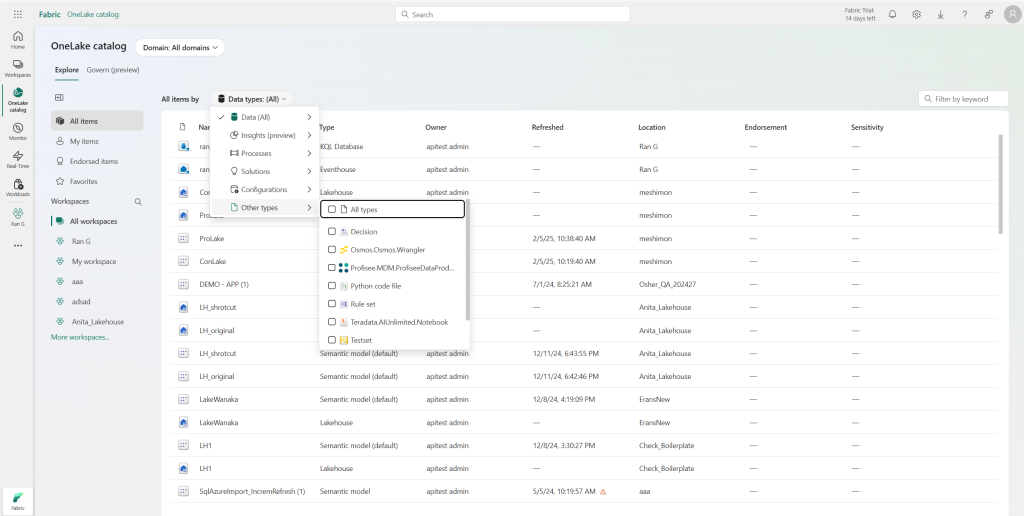This screenshot has width=1024, height=516.
Task: Open the feedback icon in header
Action: click(x=989, y=14)
